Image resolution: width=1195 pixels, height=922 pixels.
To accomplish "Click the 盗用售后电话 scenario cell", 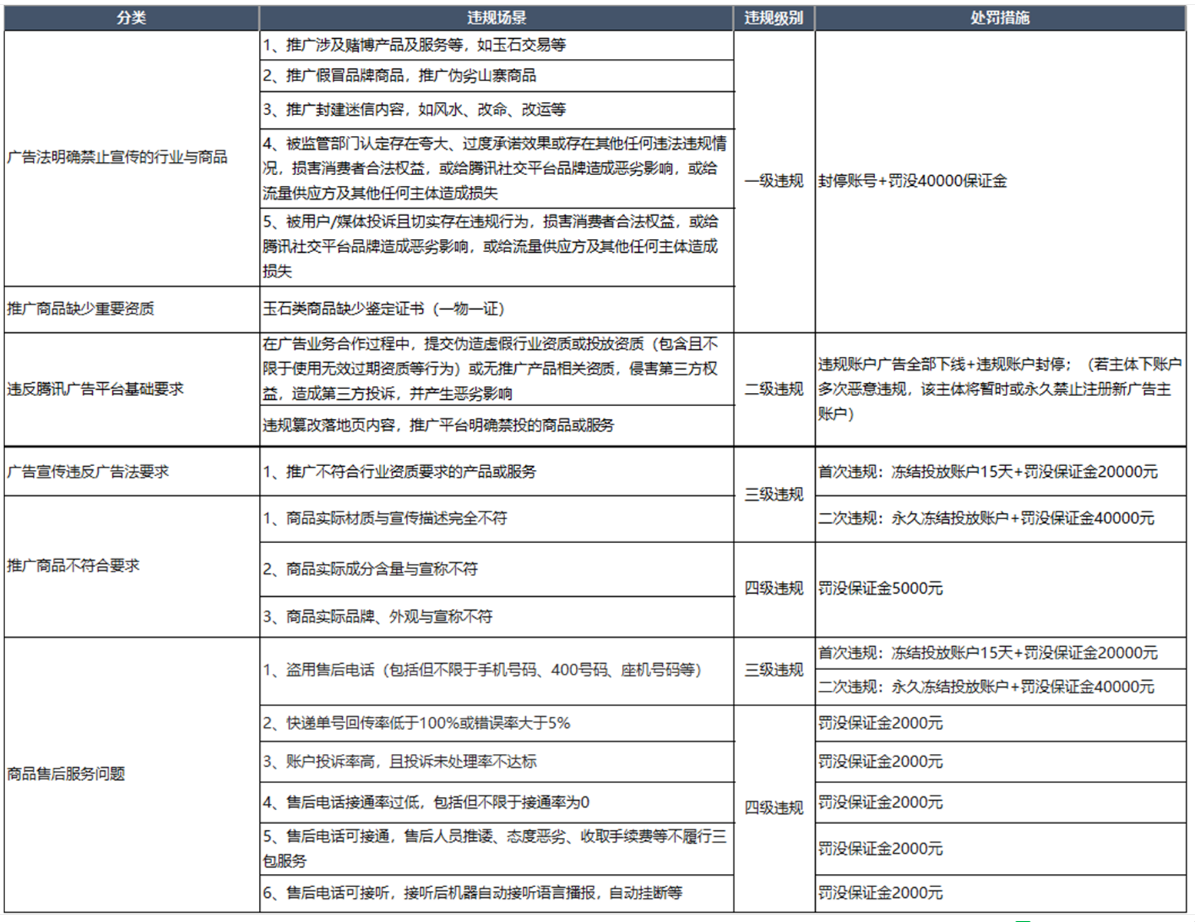I will 496,670.
